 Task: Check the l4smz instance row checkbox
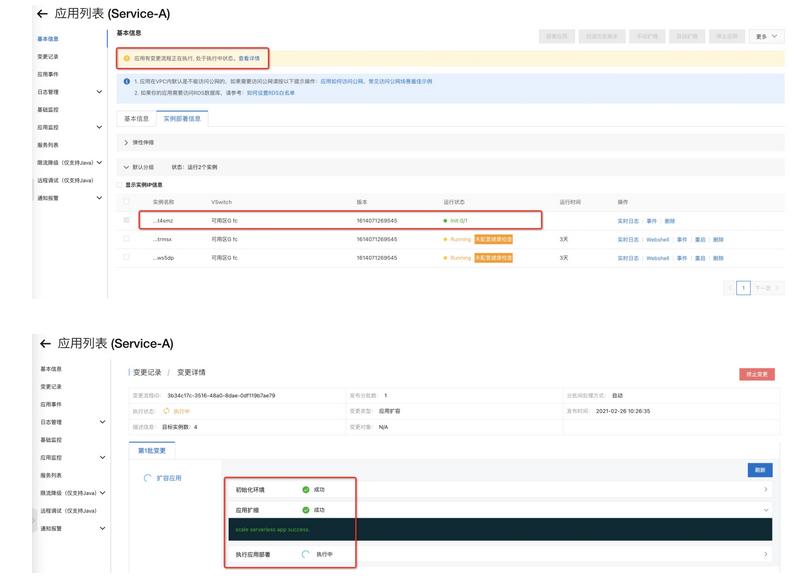[125, 218]
